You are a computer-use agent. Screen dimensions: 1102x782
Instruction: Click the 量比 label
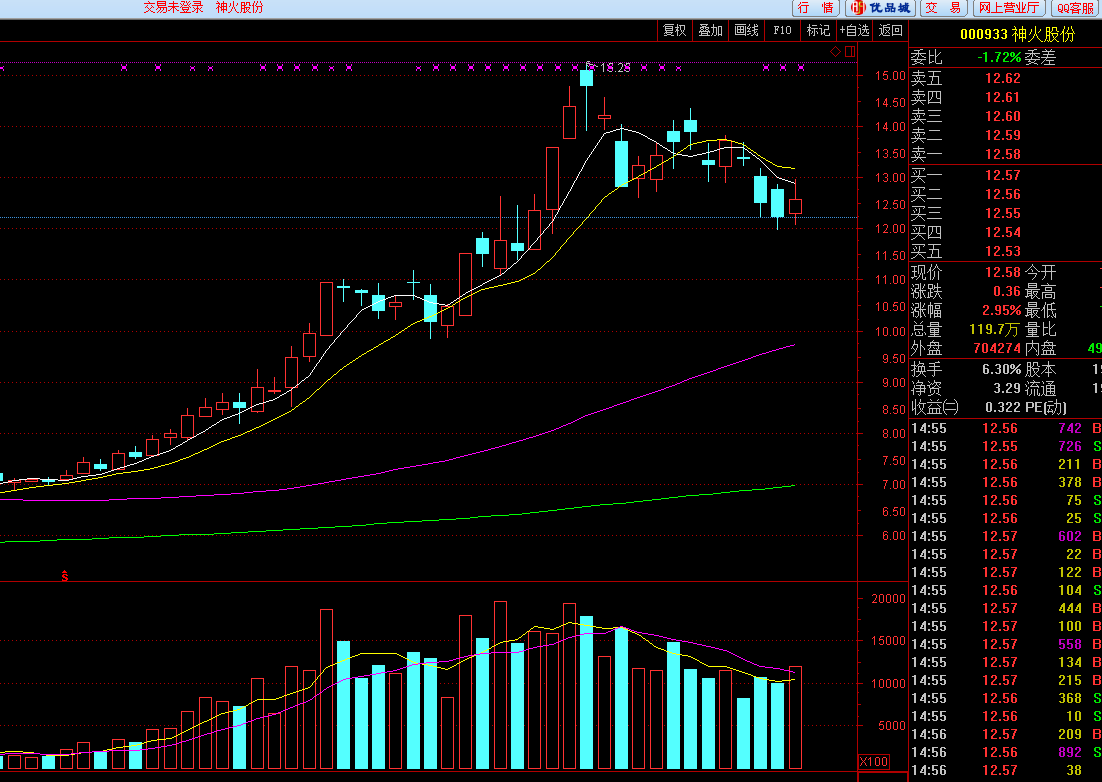point(1040,329)
